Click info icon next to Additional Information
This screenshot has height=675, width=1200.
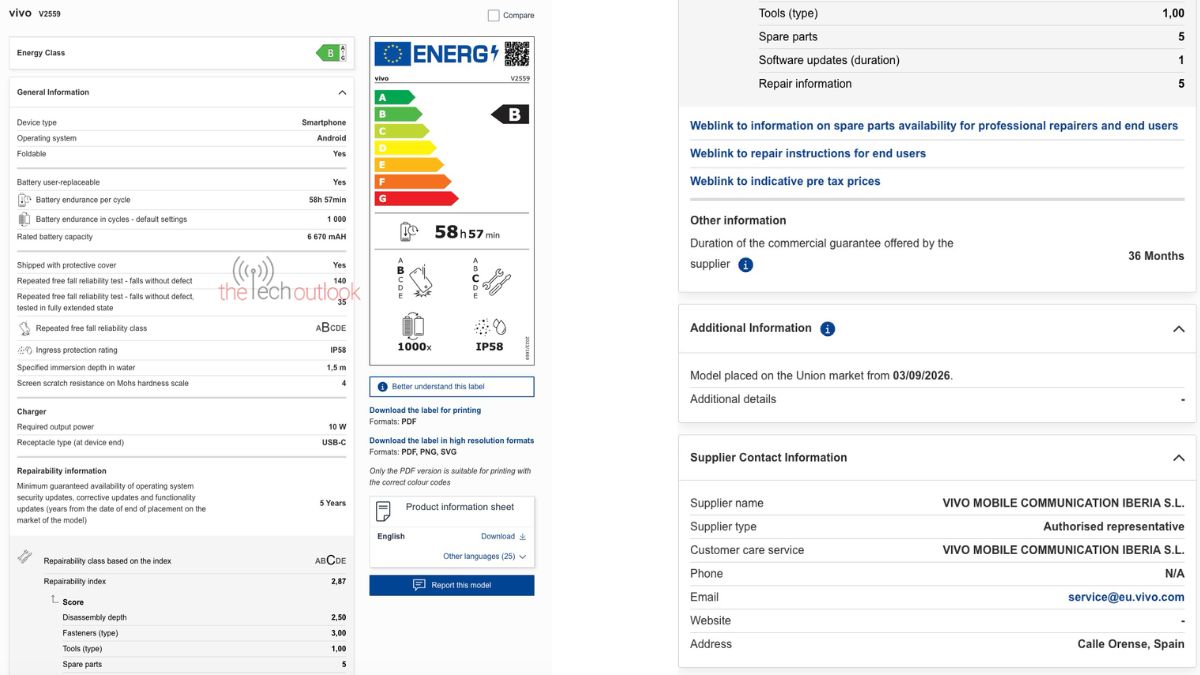[827, 328]
